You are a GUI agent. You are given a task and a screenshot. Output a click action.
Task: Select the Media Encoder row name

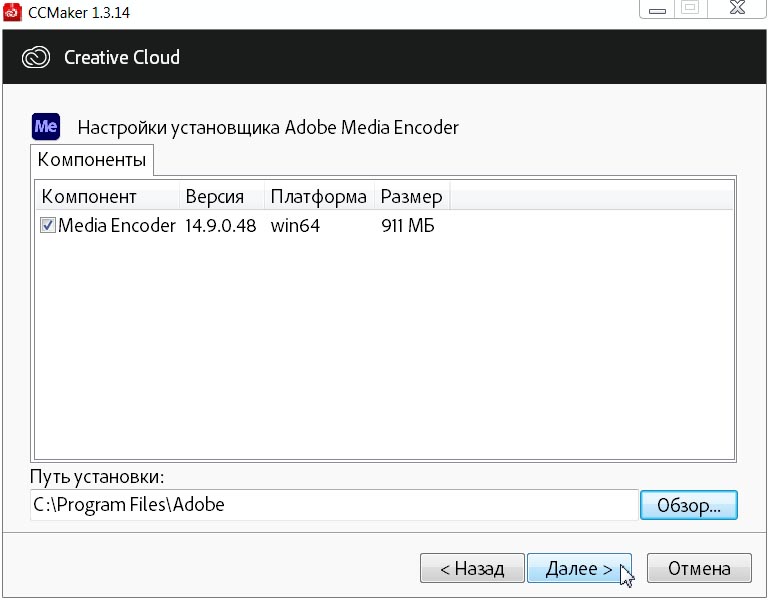117,226
